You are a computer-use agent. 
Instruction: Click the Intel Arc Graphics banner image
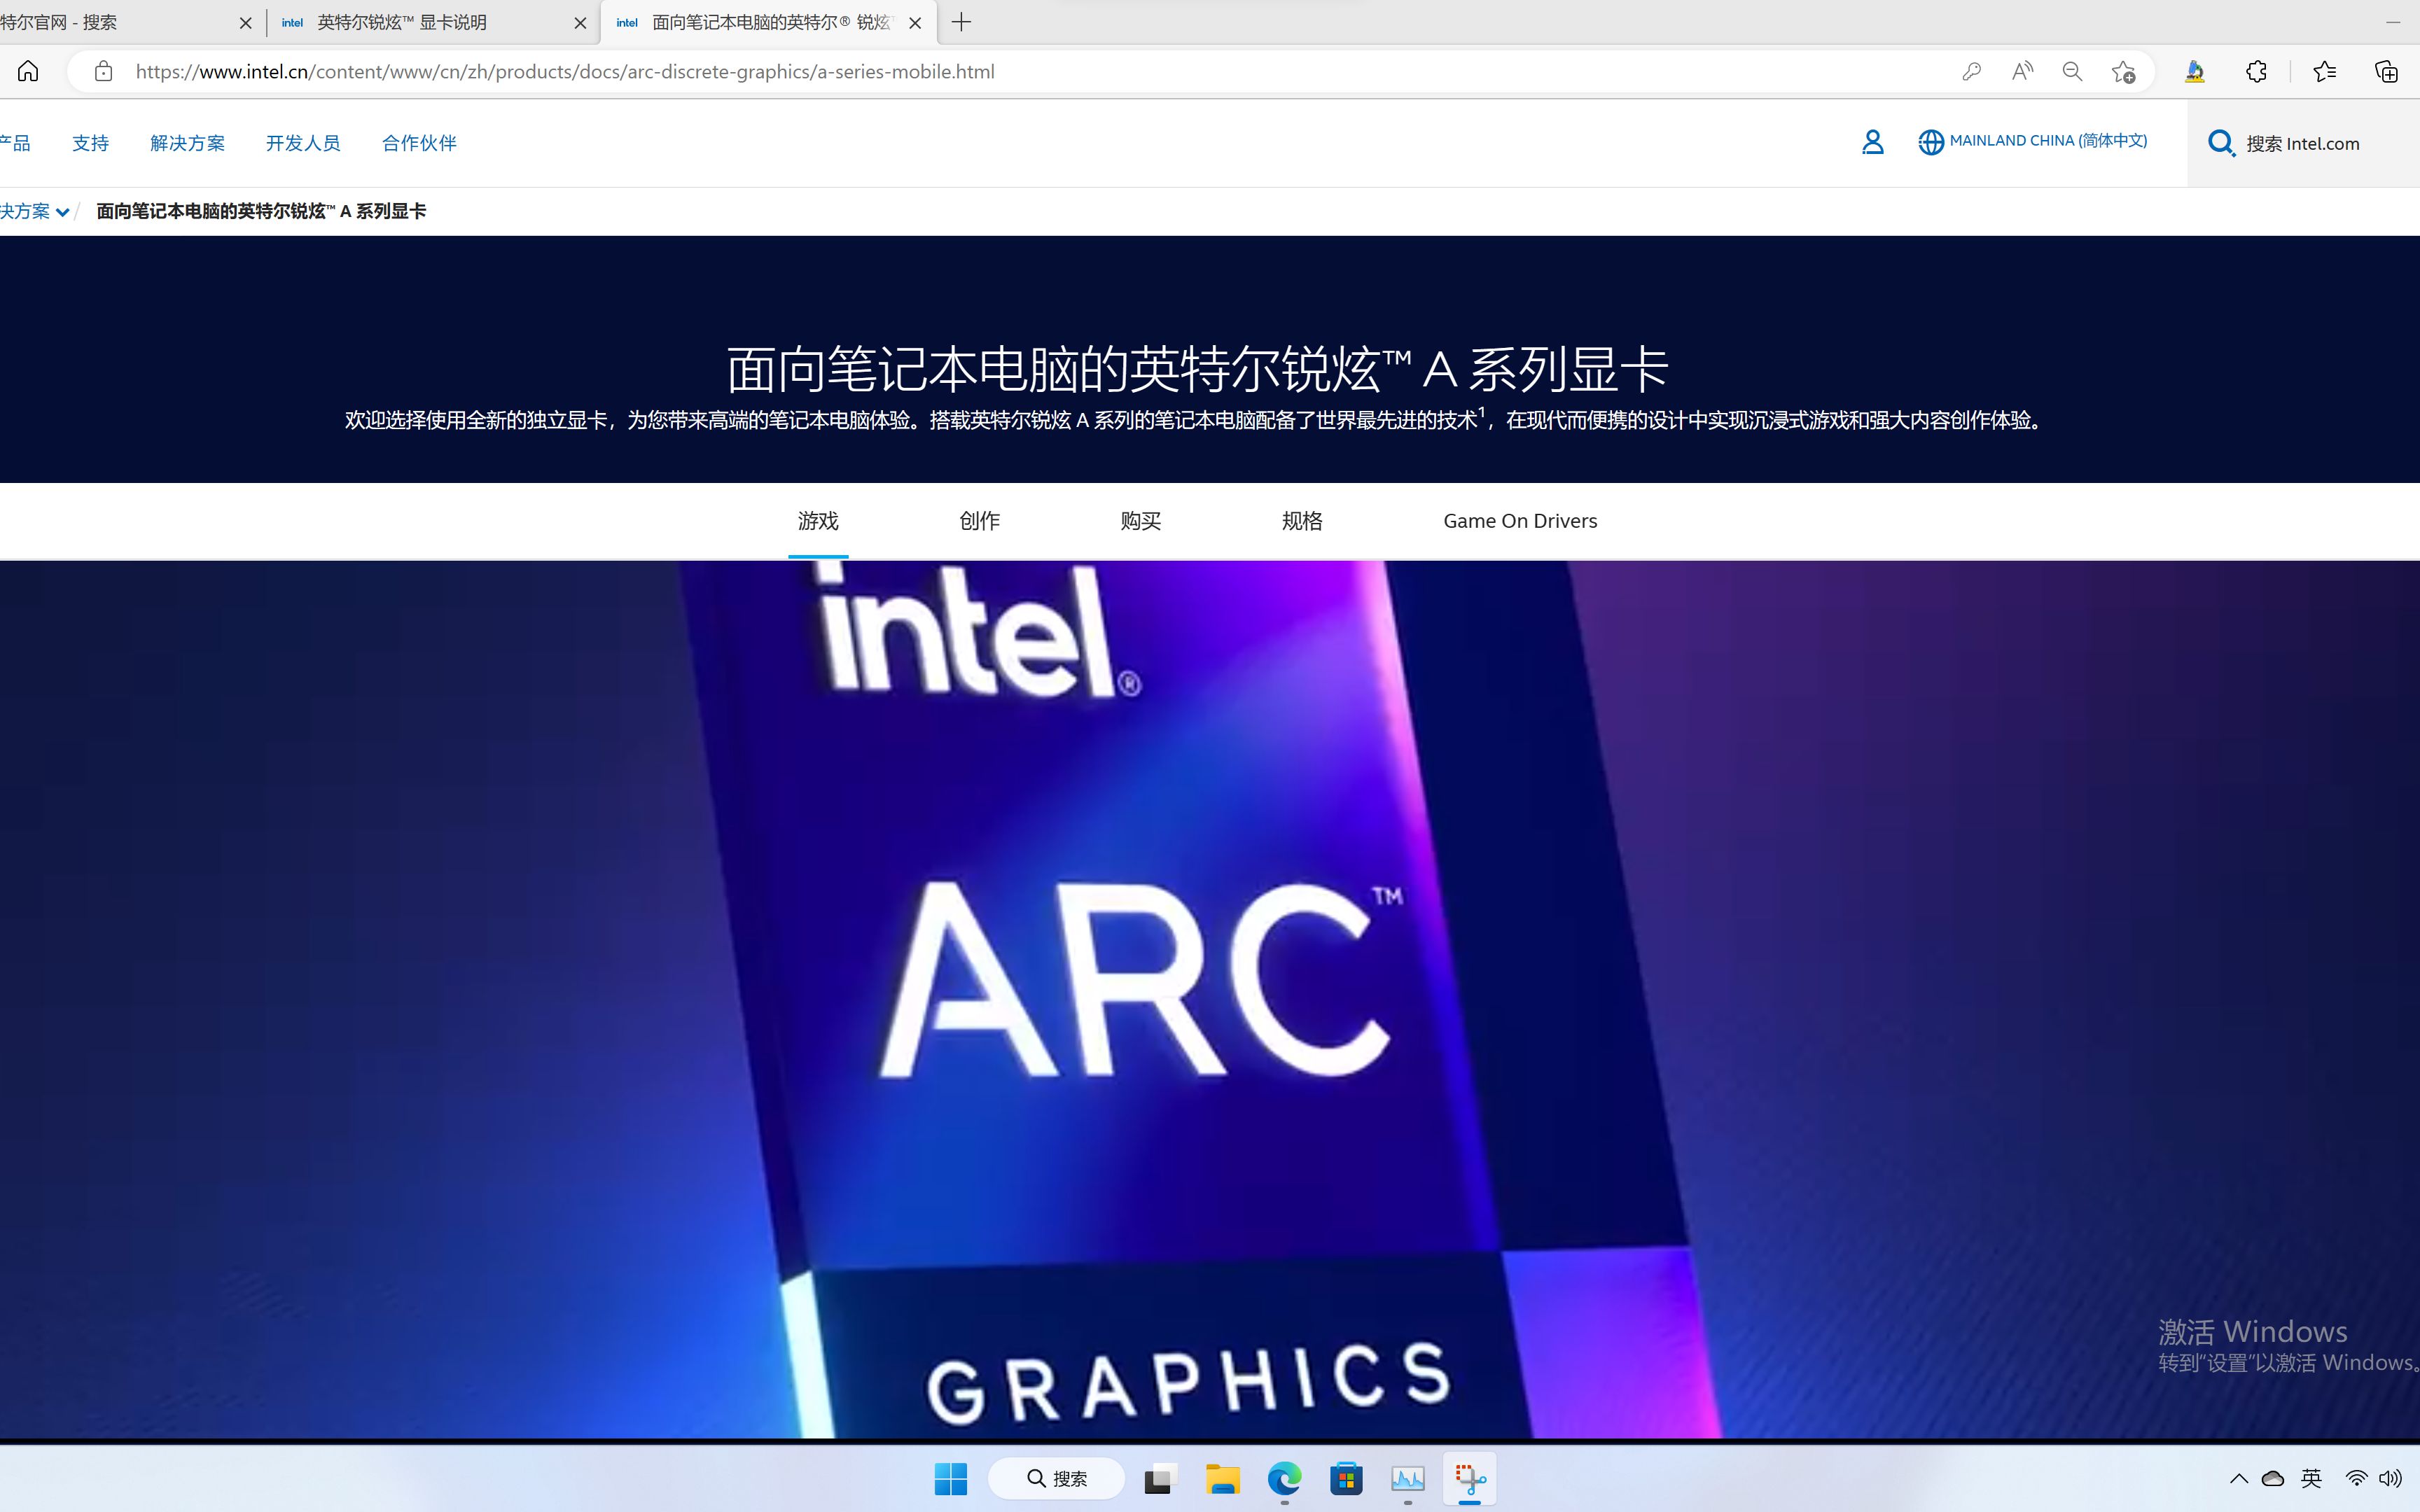1210,1000
